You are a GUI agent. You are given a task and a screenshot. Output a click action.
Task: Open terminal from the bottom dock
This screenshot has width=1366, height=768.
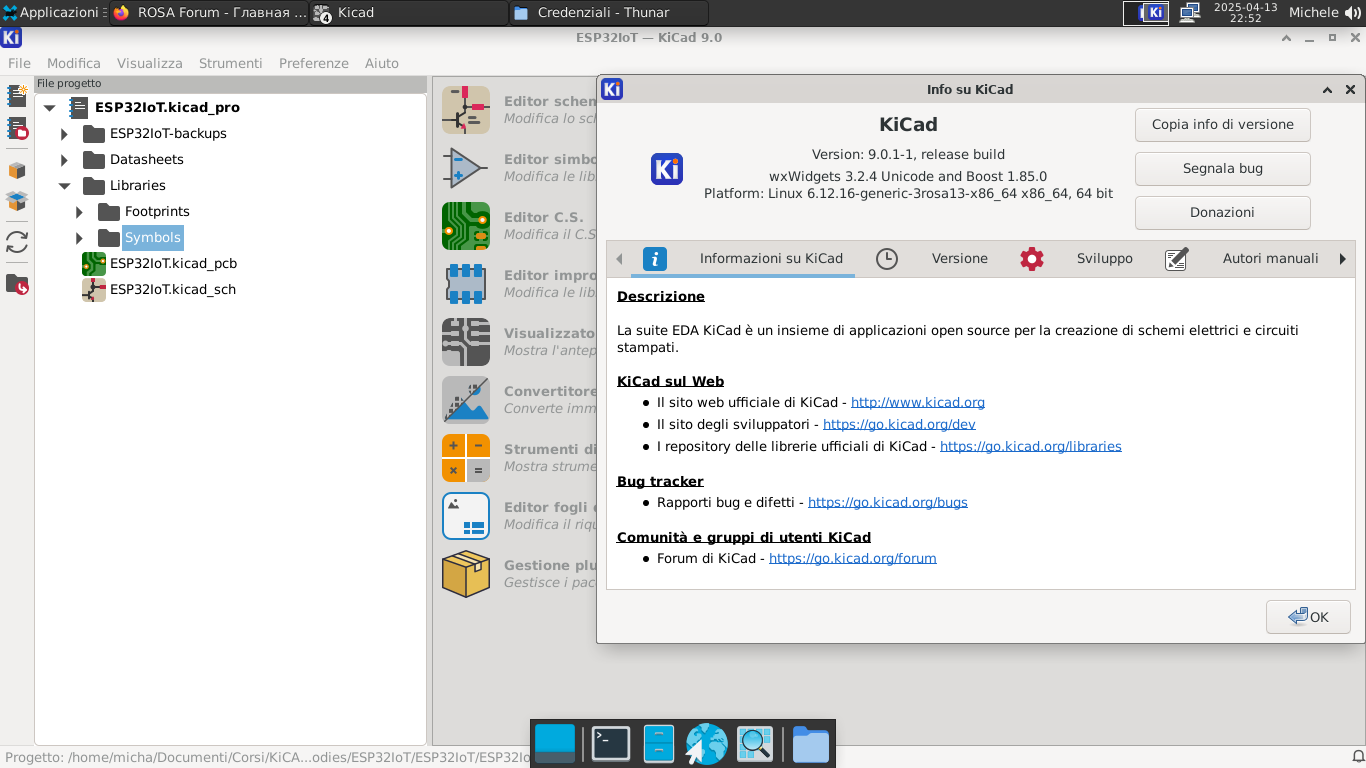610,744
